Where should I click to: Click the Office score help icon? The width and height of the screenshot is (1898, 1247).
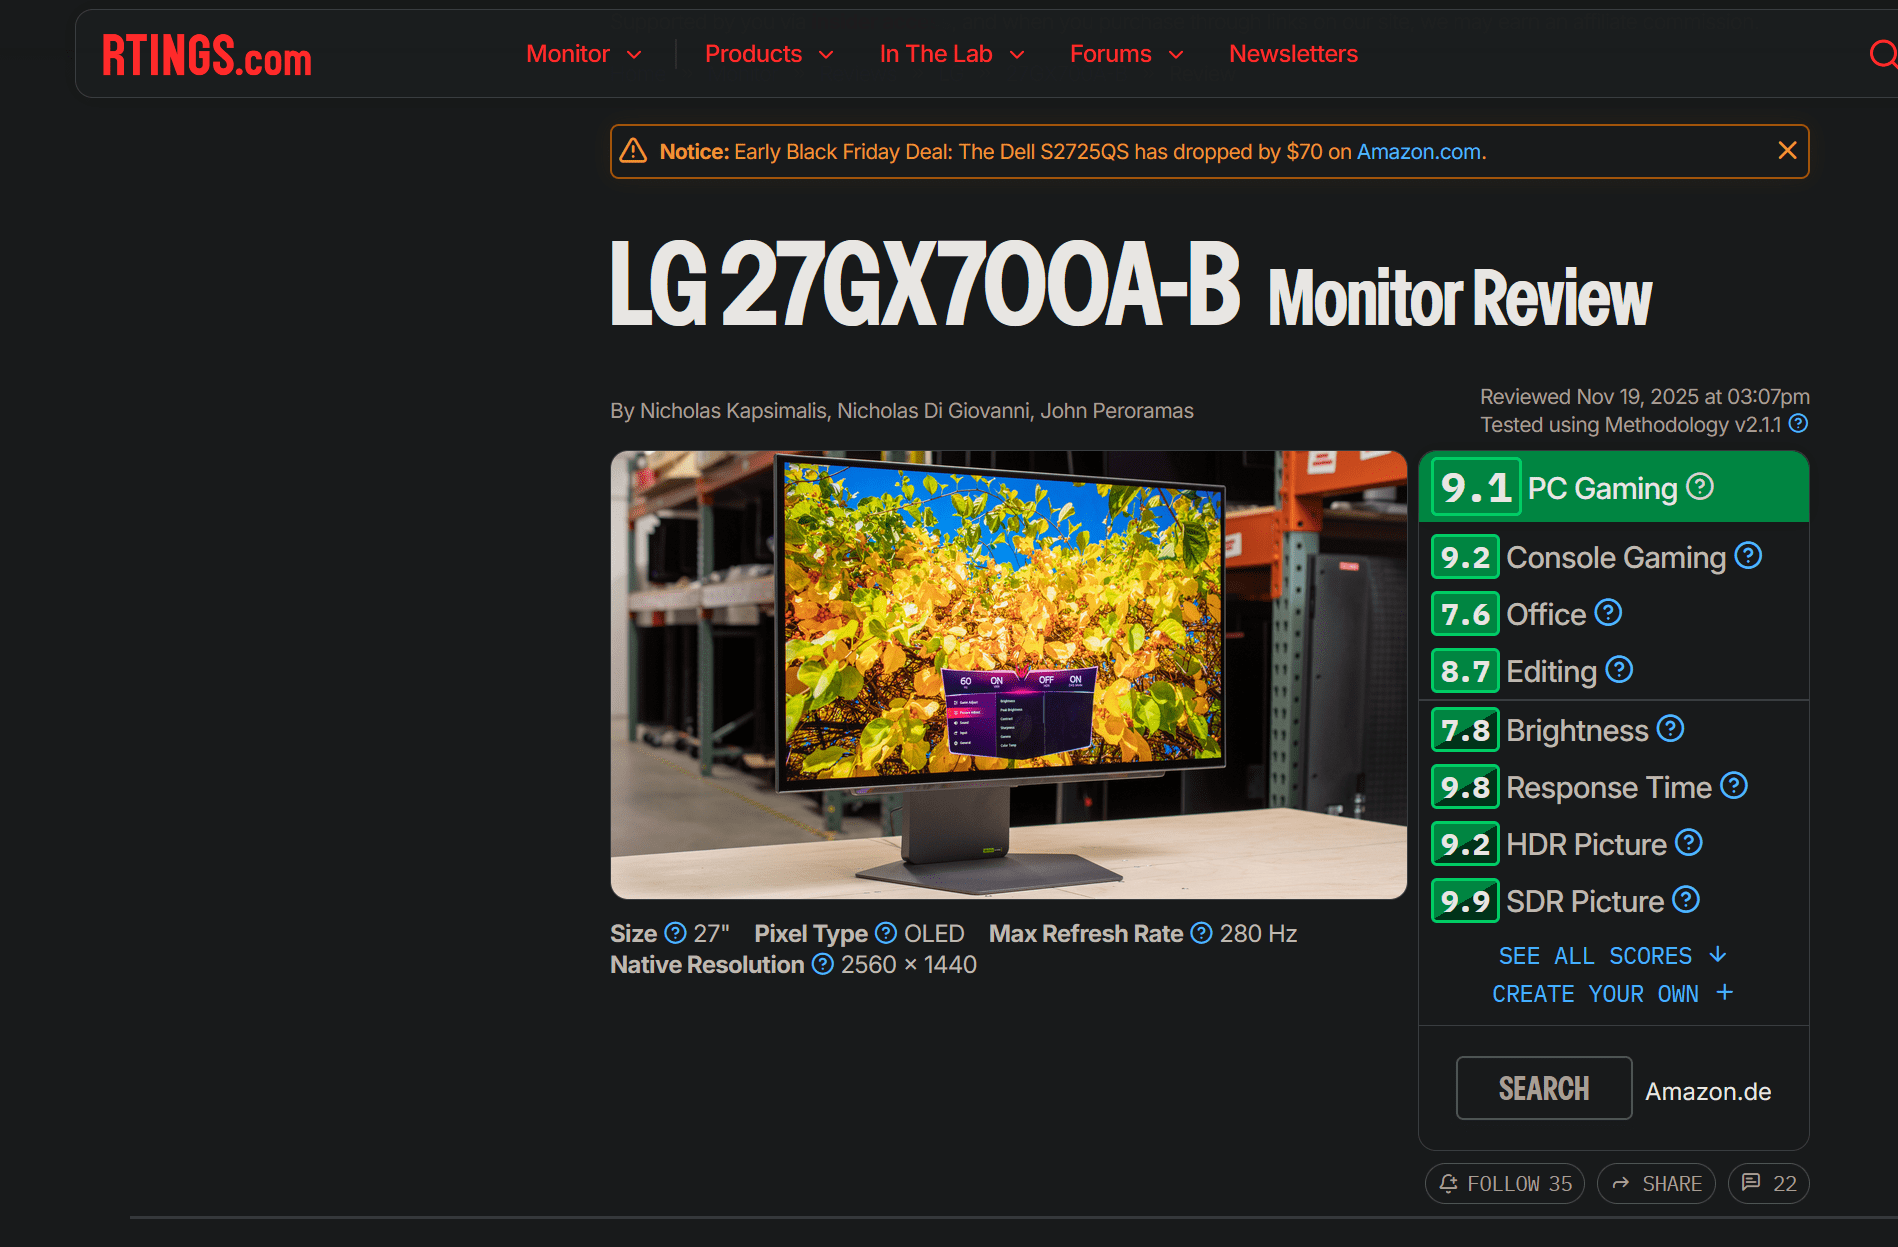[1608, 613]
